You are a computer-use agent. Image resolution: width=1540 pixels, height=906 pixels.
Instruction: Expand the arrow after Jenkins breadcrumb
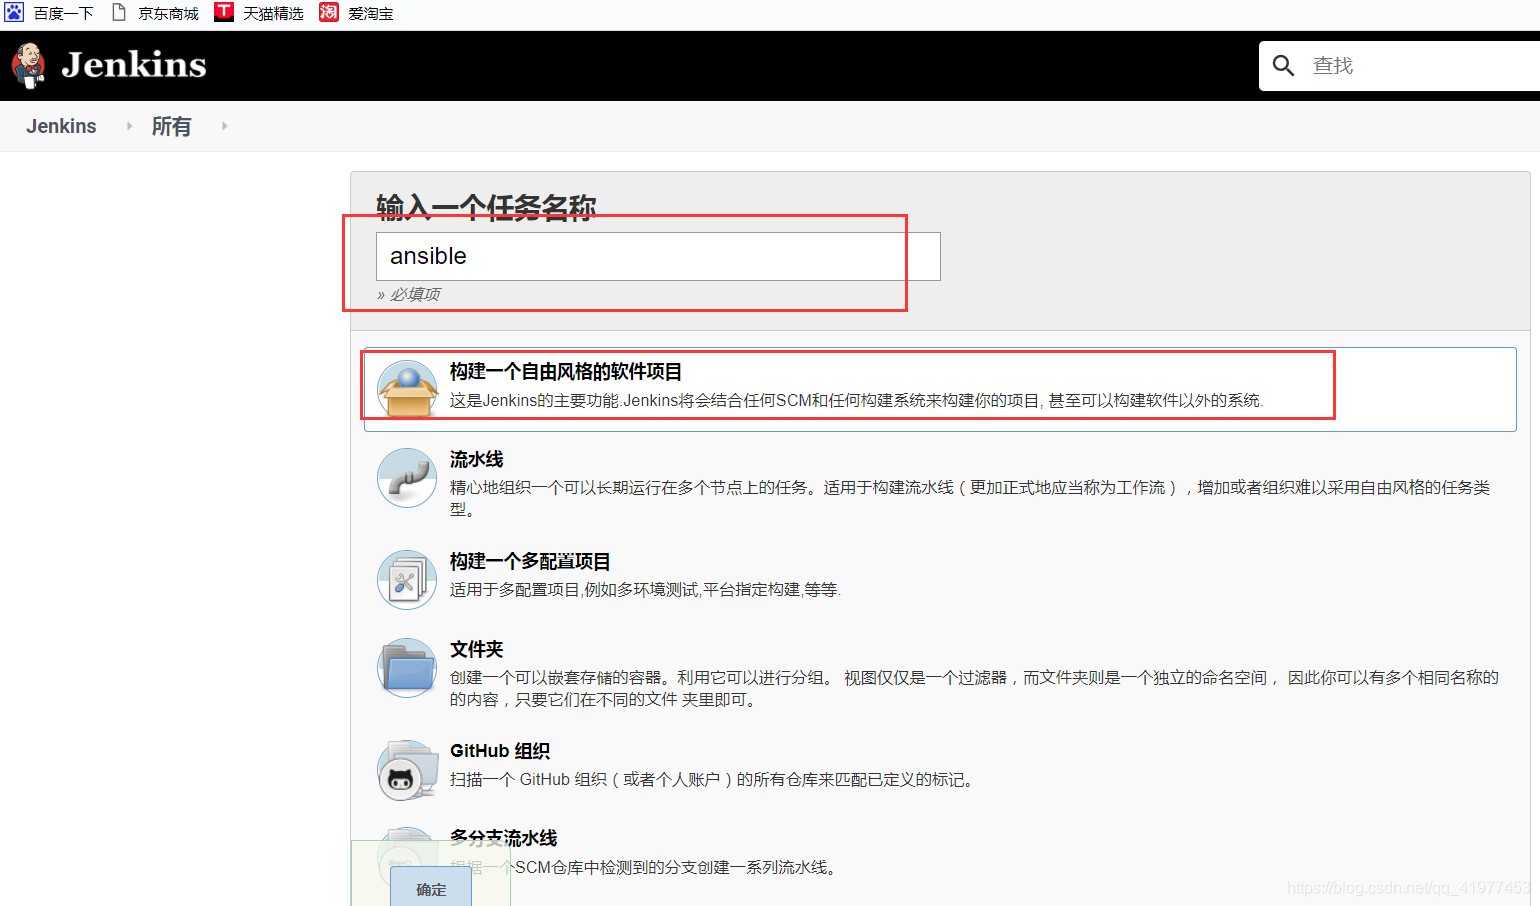coord(129,126)
